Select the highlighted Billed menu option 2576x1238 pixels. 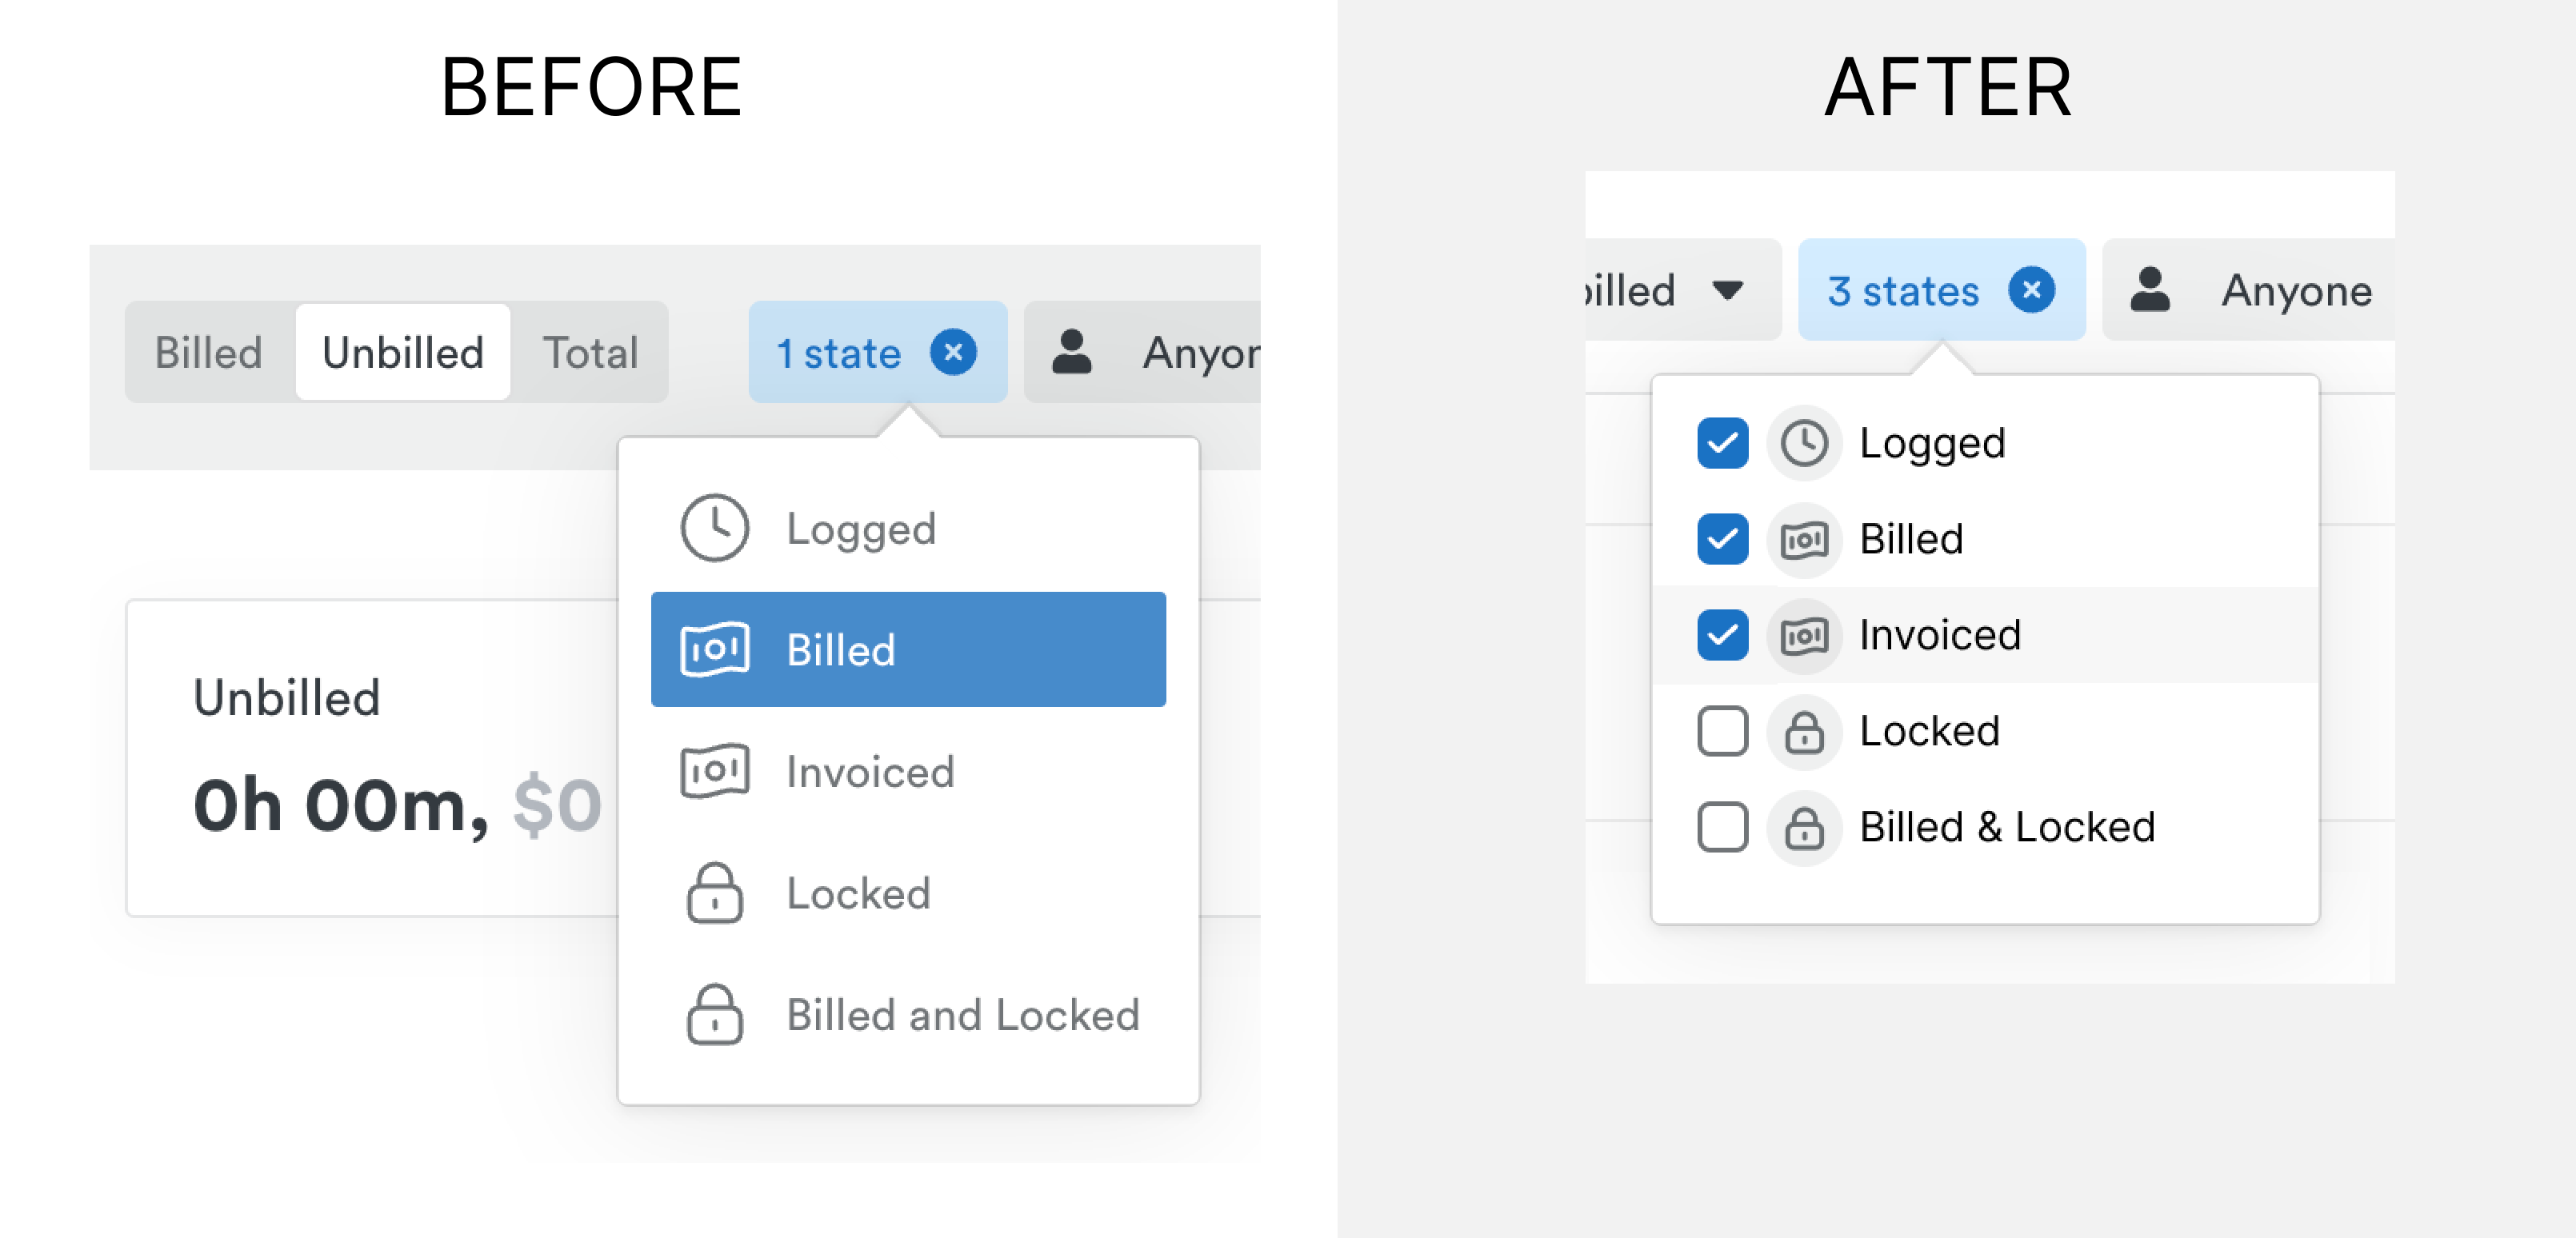click(x=907, y=649)
